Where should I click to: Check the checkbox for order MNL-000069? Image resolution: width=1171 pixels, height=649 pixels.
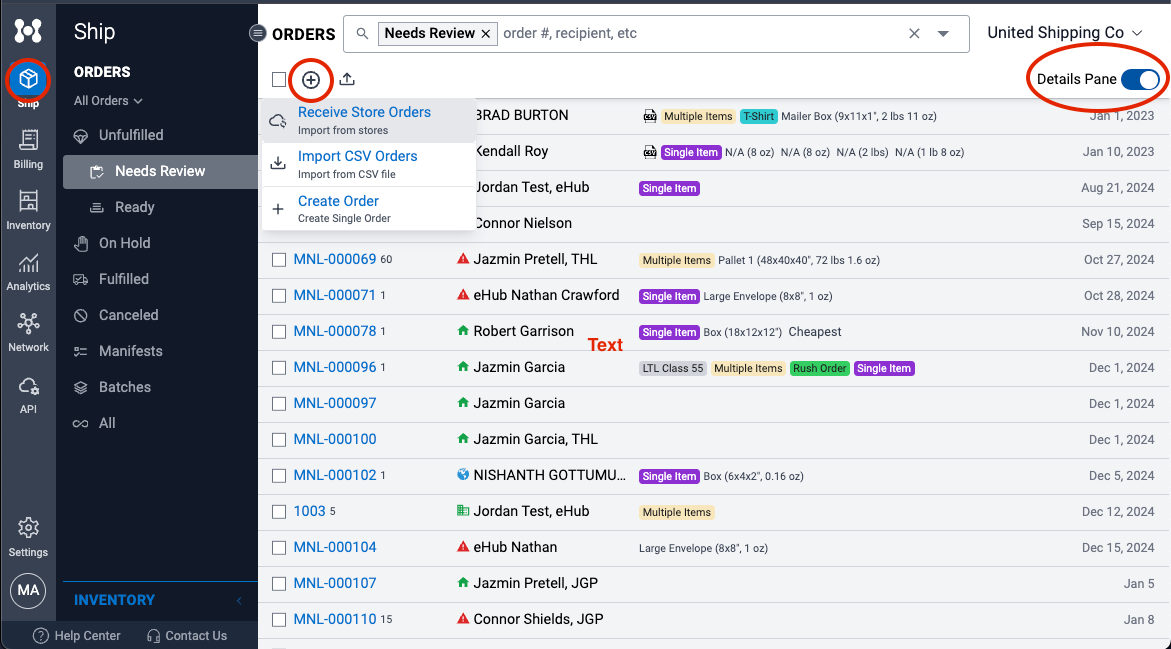(x=278, y=259)
